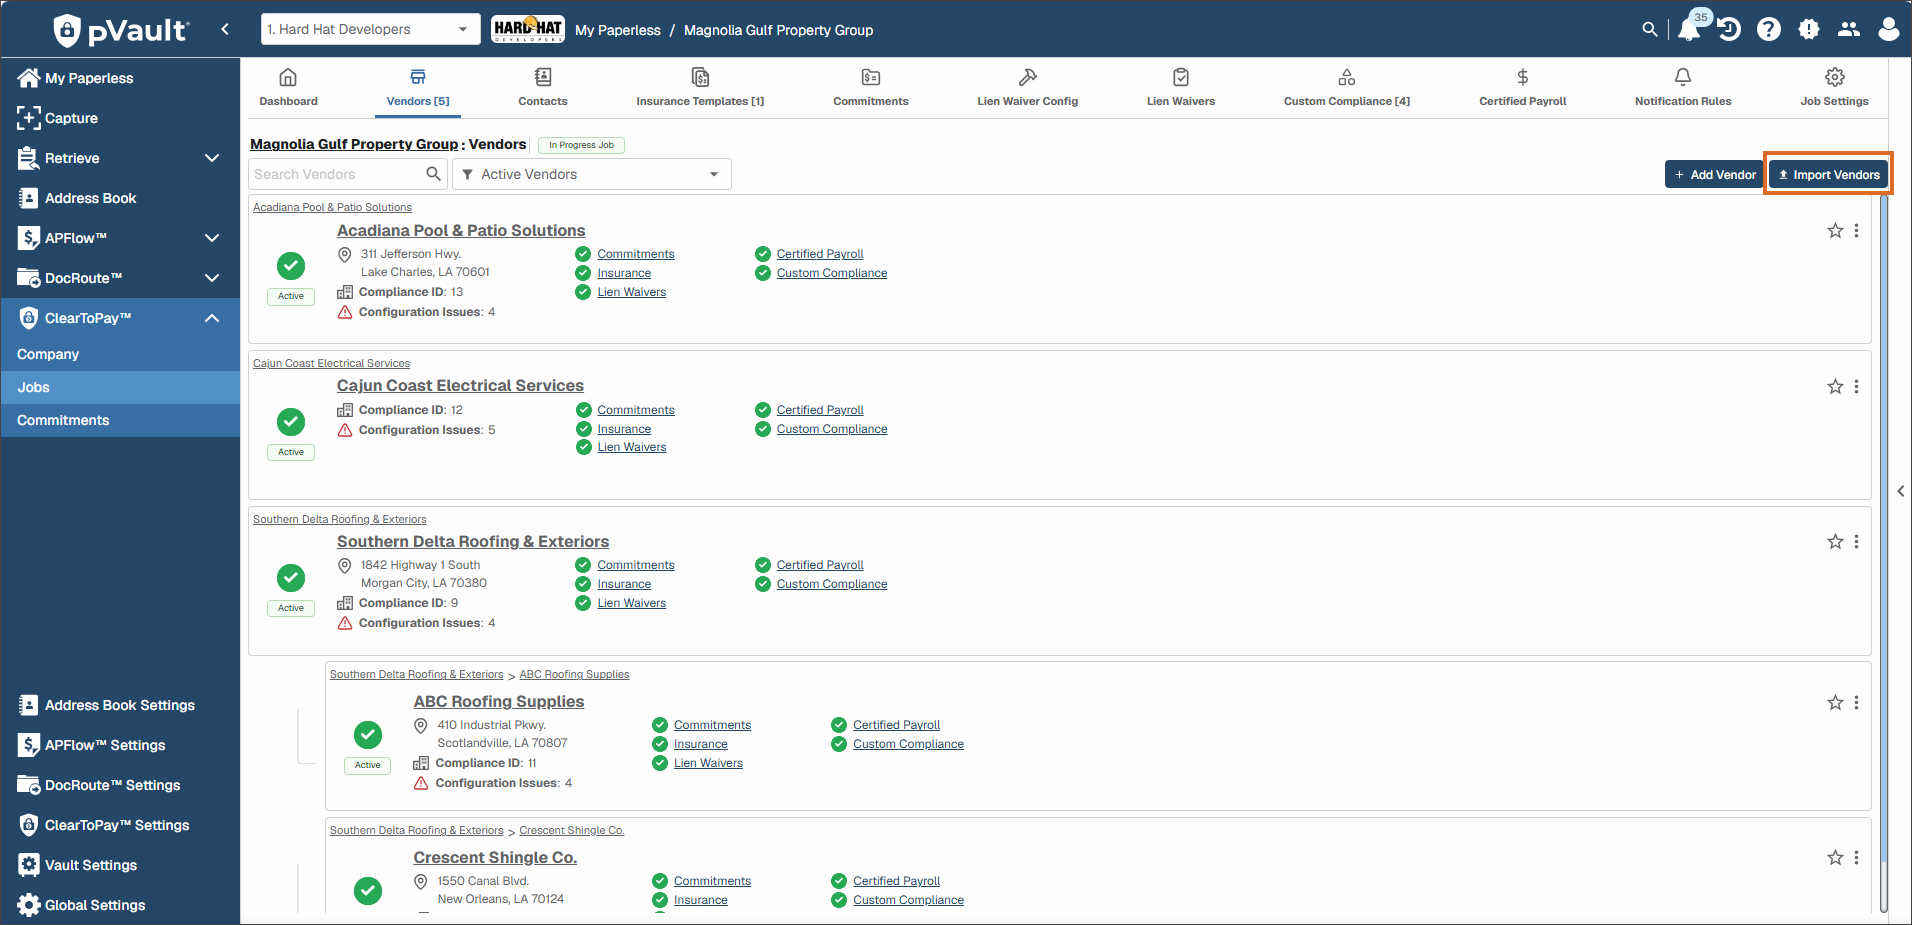
Task: Open Insurance link for Cajun Coast Electrical
Action: click(624, 429)
